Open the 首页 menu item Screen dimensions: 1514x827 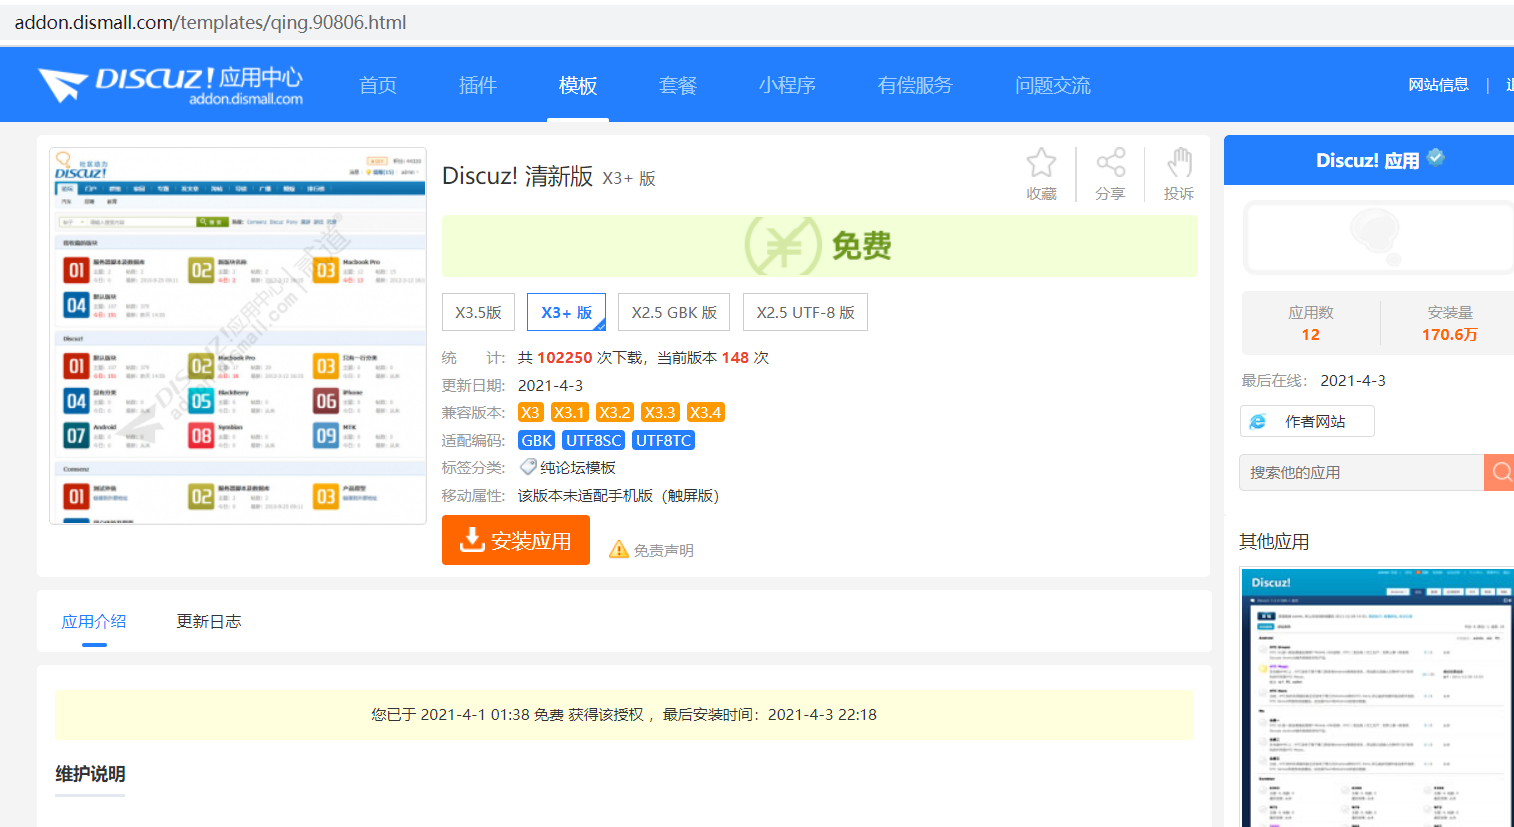pyautogui.click(x=378, y=85)
